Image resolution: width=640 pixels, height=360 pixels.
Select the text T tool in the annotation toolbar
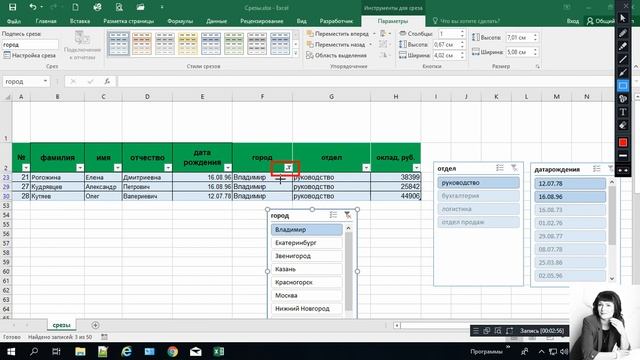tap(623, 112)
